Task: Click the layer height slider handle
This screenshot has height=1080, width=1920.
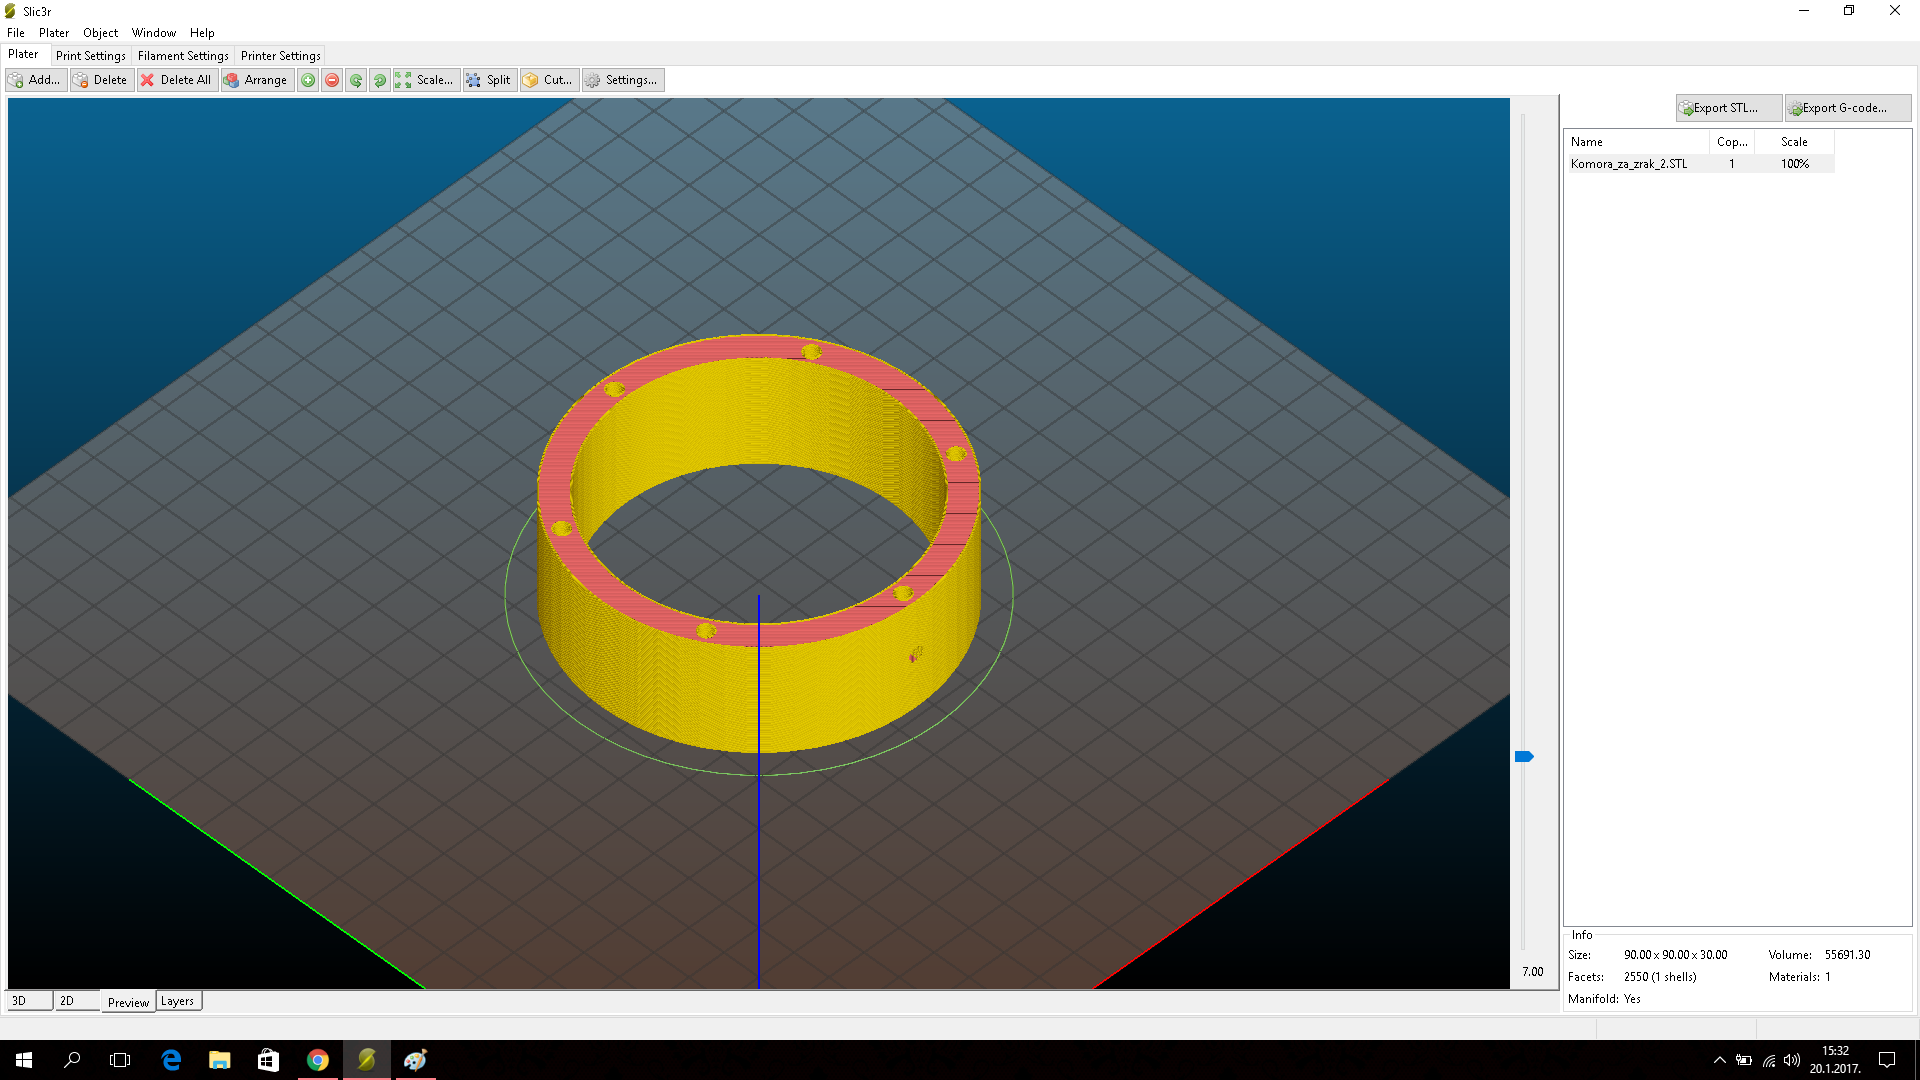Action: (x=1524, y=757)
